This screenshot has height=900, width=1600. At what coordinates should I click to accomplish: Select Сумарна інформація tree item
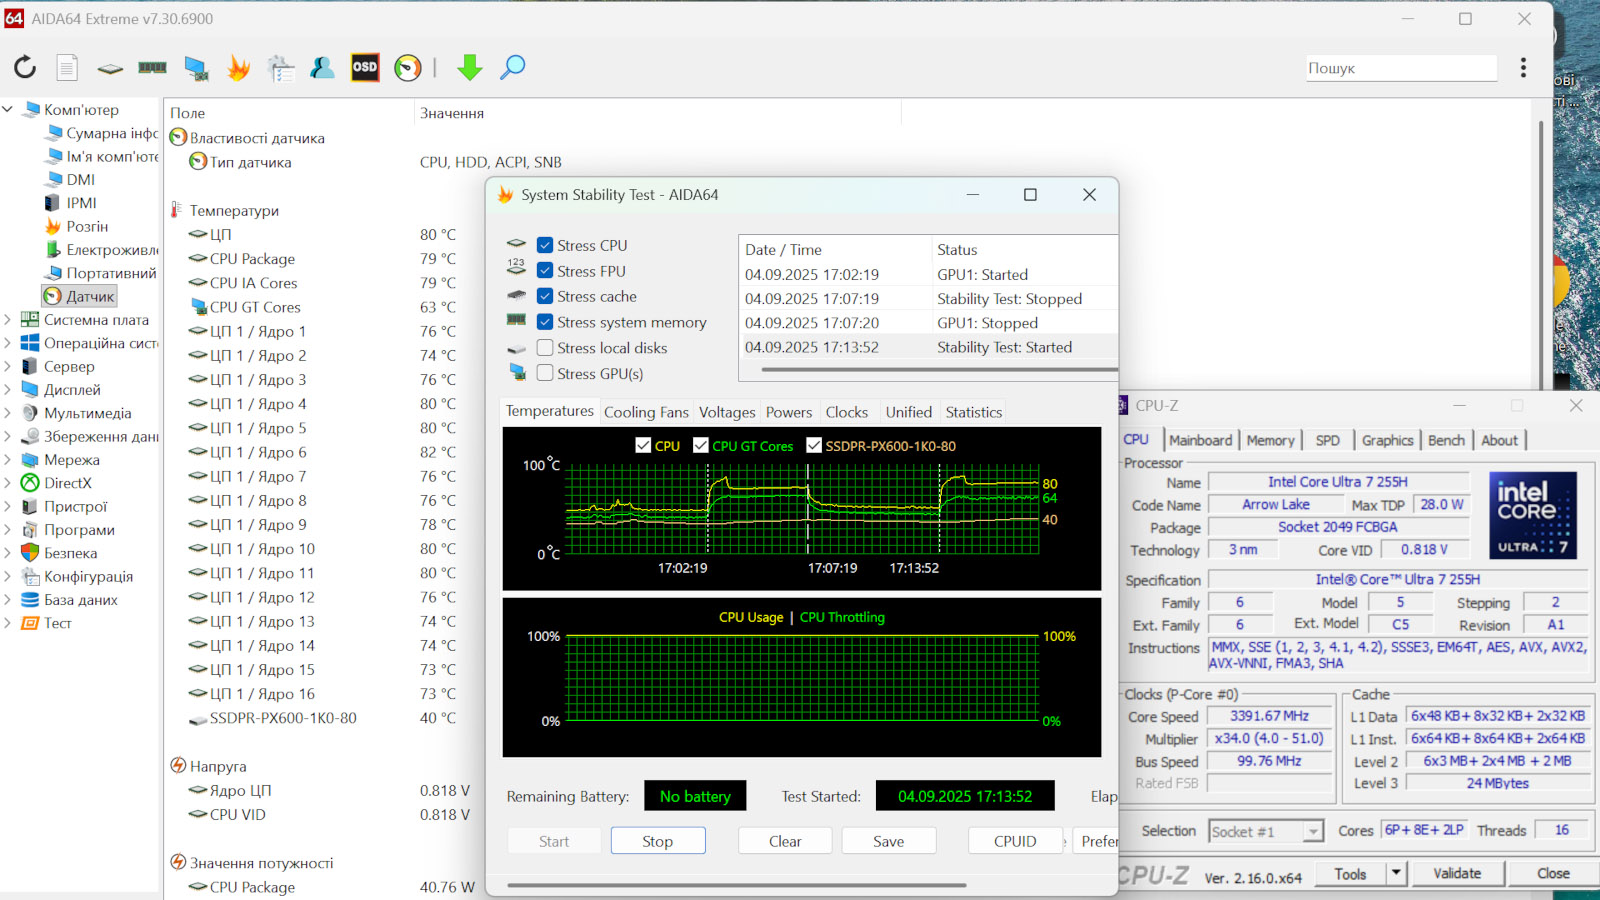pos(112,133)
